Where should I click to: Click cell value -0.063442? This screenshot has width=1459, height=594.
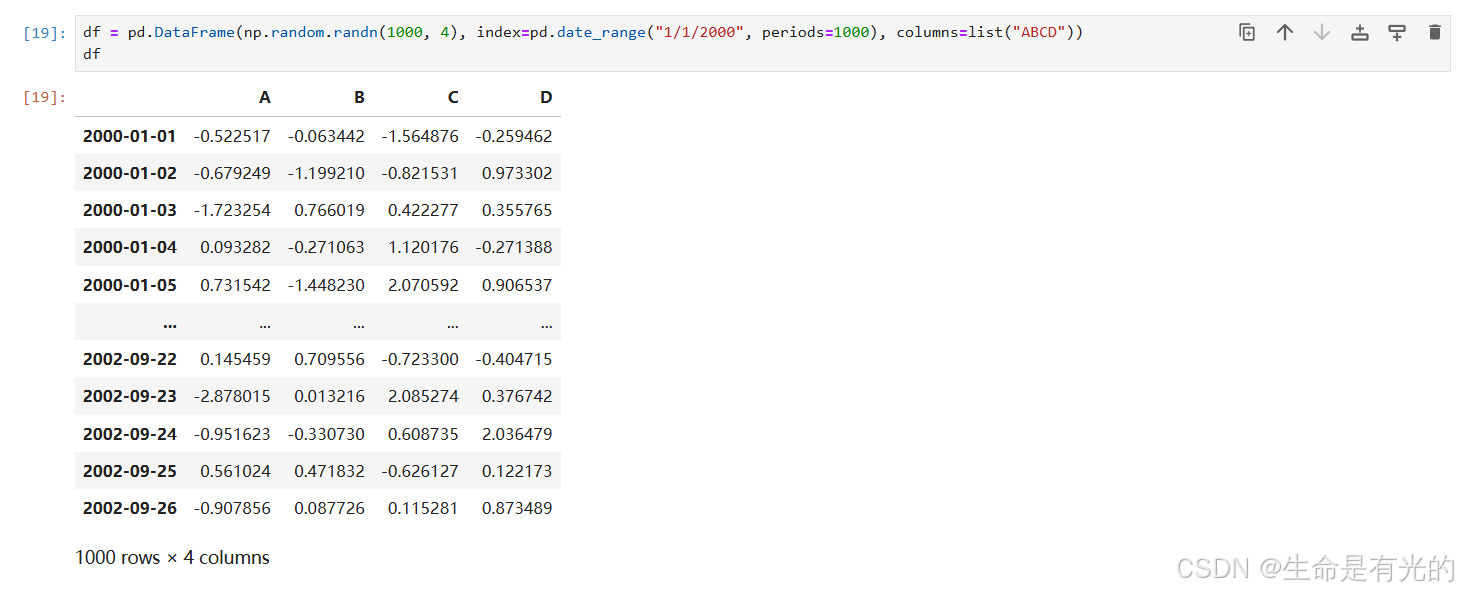tap(326, 136)
